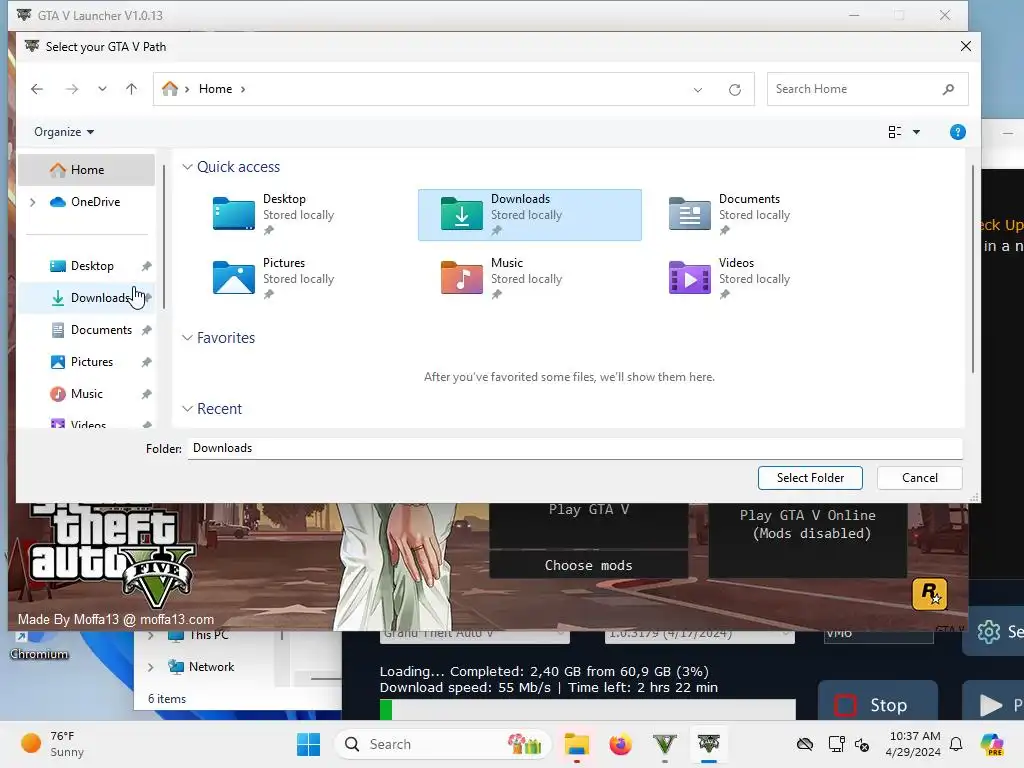1024x768 pixels.
Task: Expand the OneDrive tree node
Action: [x=33, y=202]
